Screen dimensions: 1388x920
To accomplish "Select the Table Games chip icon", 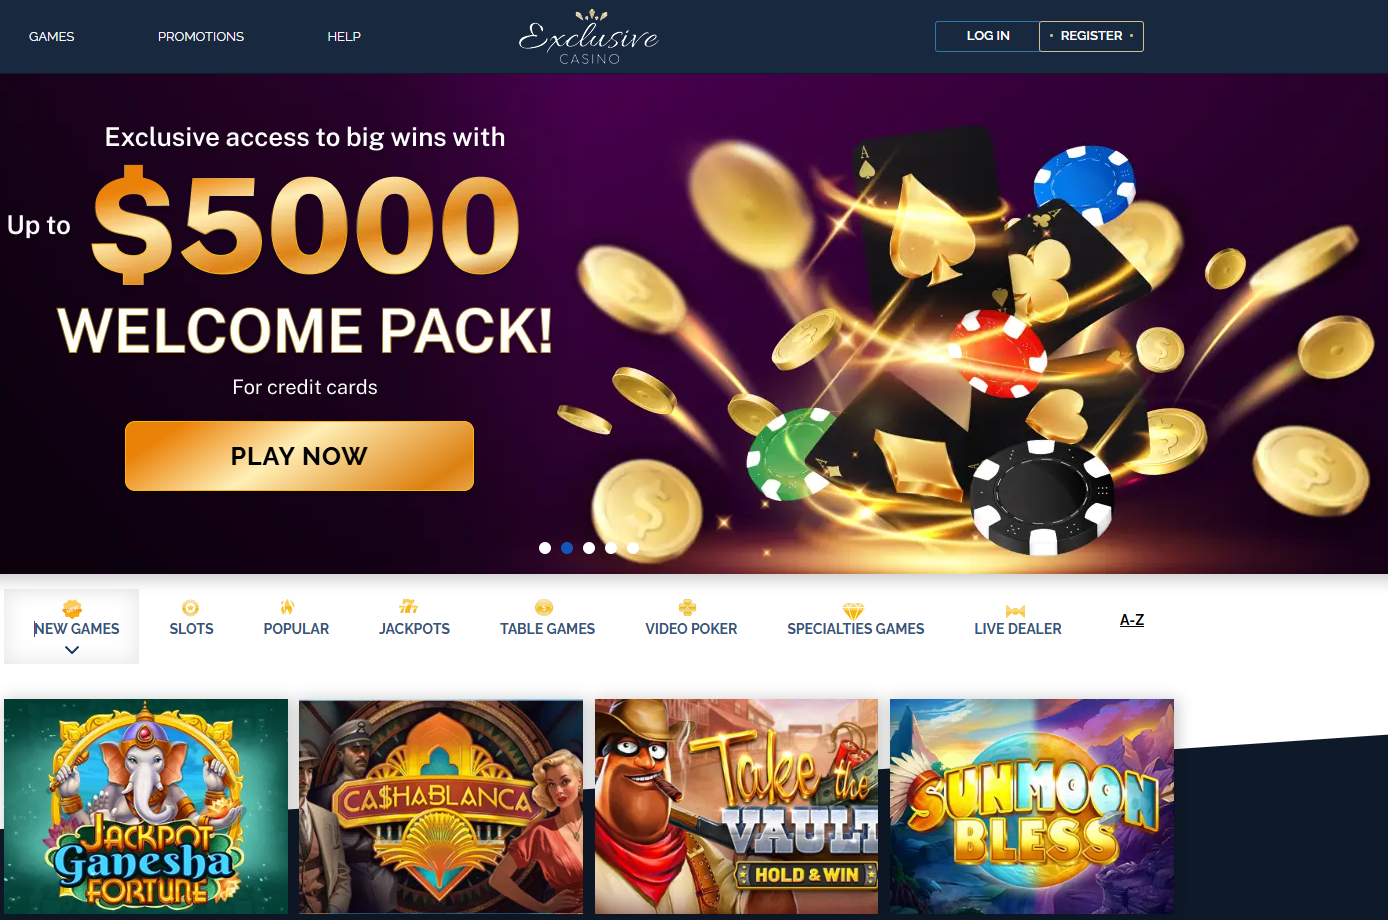I will click(x=544, y=608).
